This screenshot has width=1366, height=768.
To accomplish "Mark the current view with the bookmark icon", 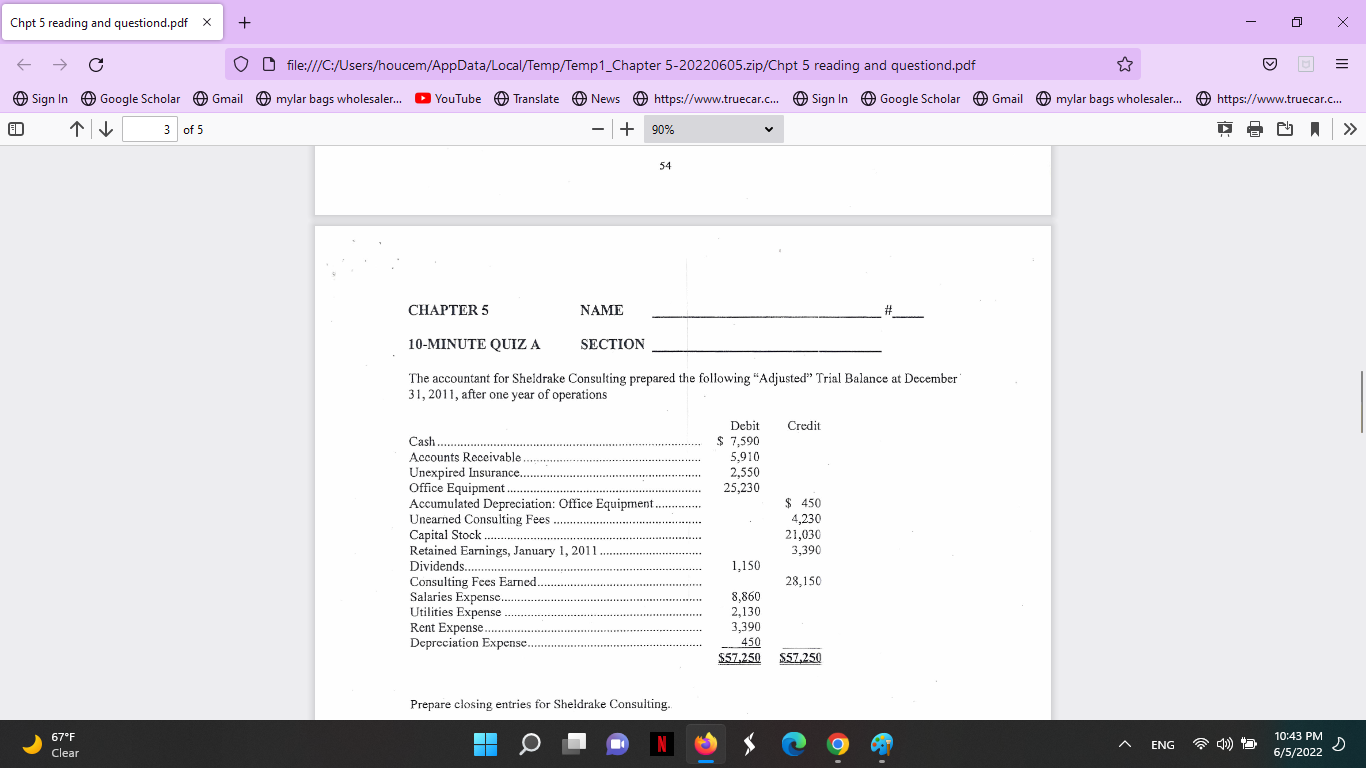I will pos(1315,128).
